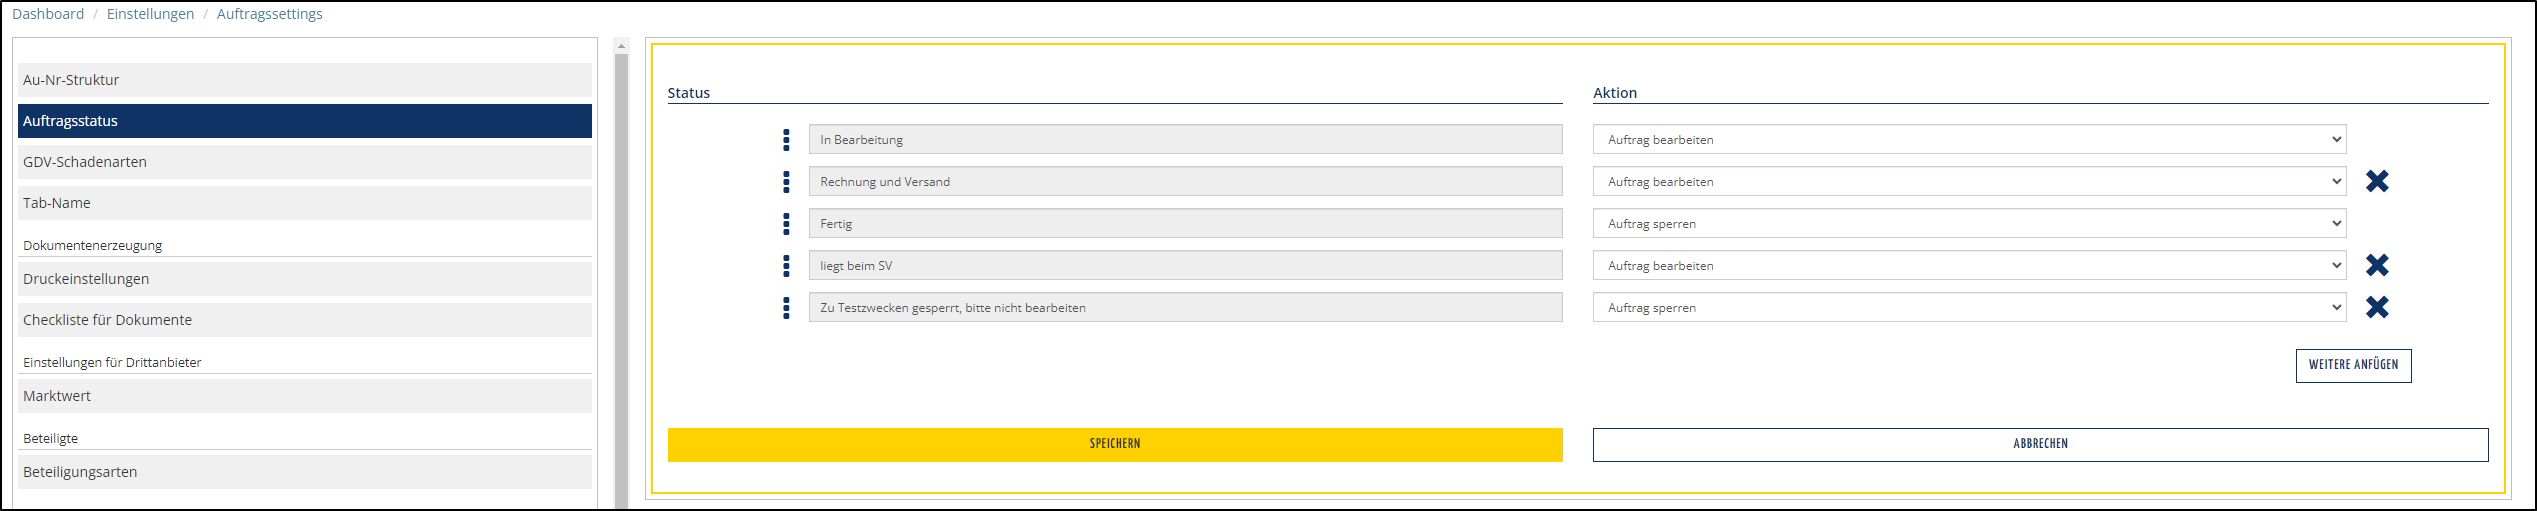2537x511 pixels.
Task: Delete the Zu Testzwecken gesperrt status row
Action: 2377,307
